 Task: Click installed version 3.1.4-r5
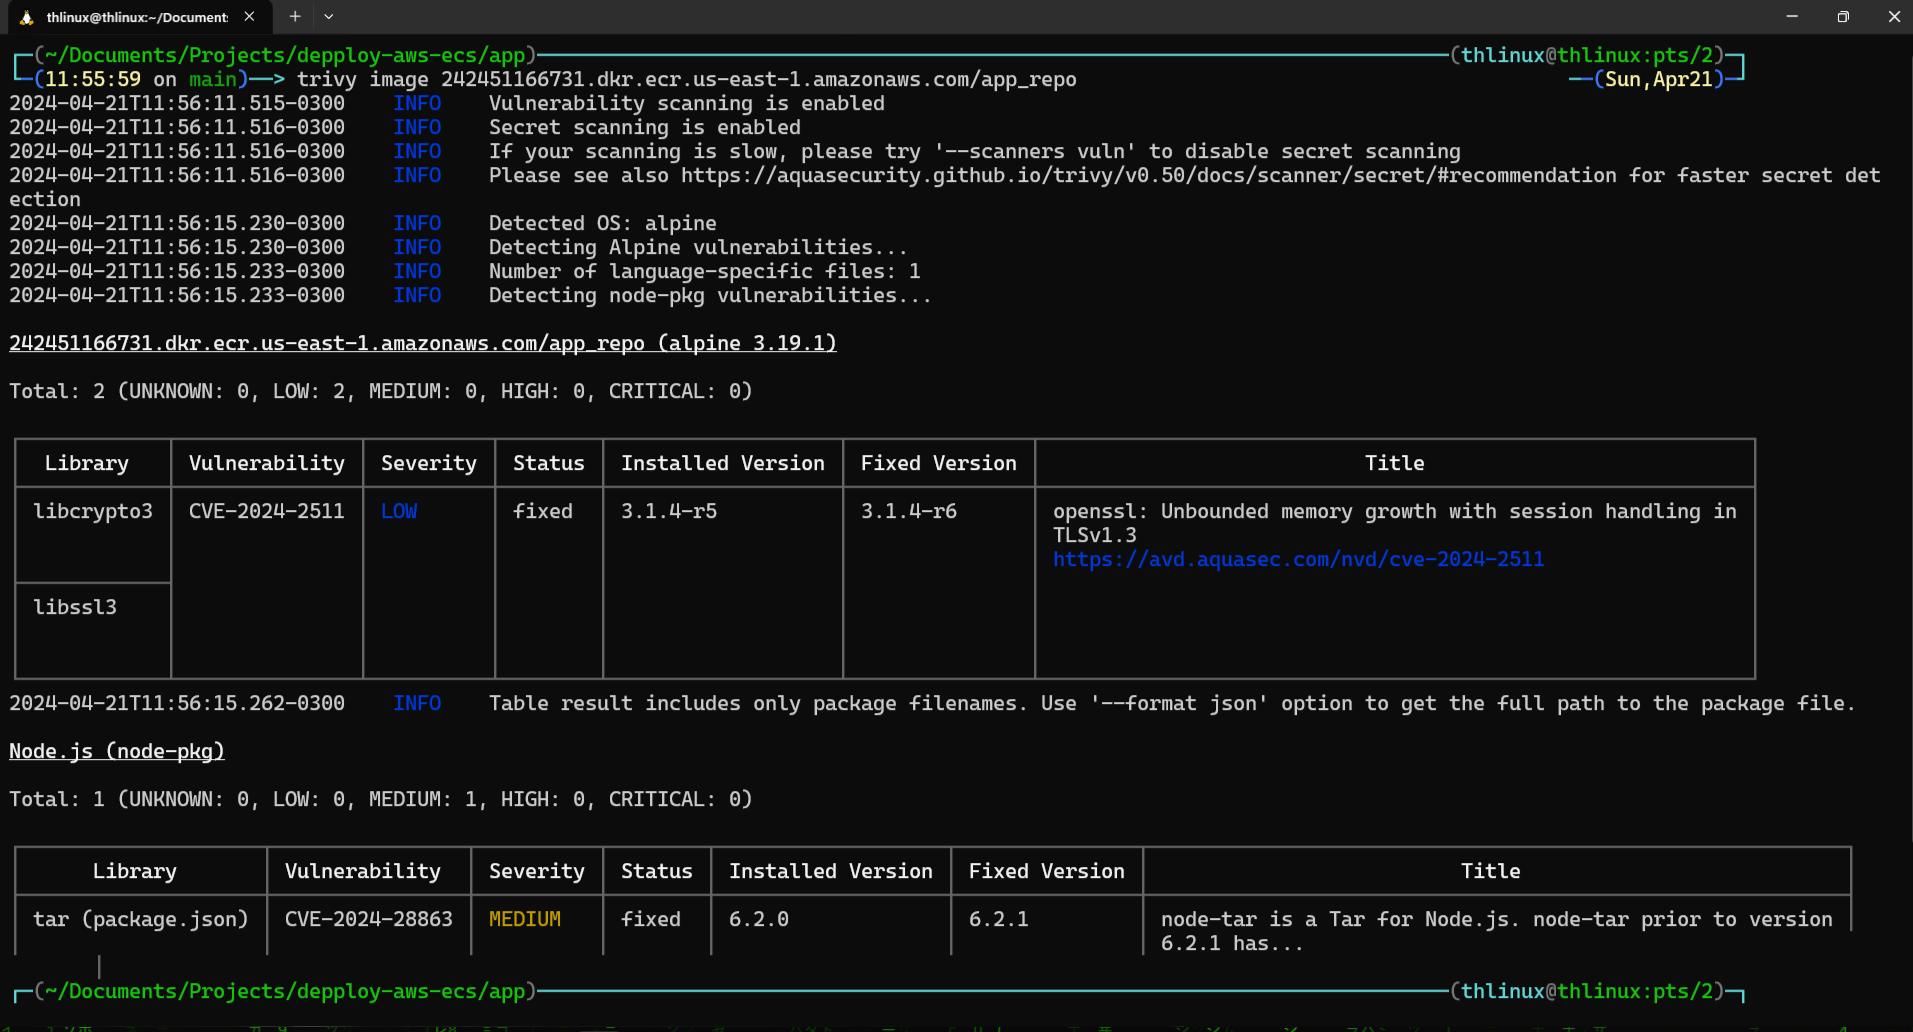(x=669, y=511)
